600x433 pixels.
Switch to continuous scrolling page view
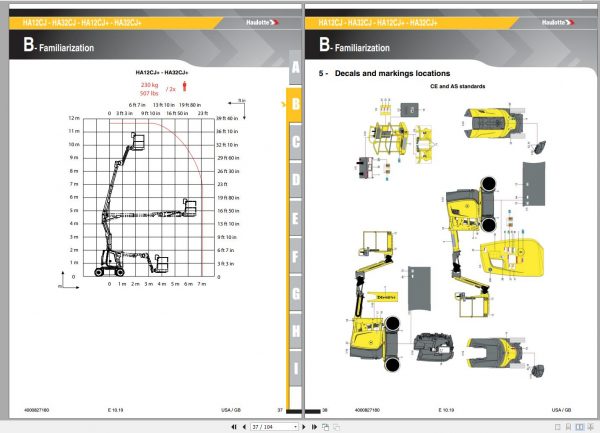coord(568,426)
